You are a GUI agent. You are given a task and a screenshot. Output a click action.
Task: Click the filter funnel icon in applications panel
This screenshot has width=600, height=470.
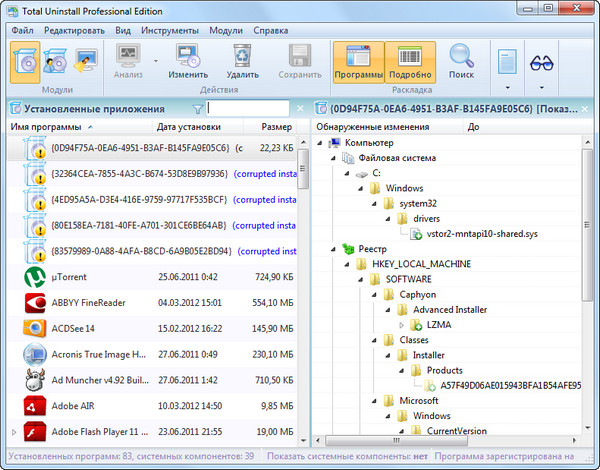(198, 108)
